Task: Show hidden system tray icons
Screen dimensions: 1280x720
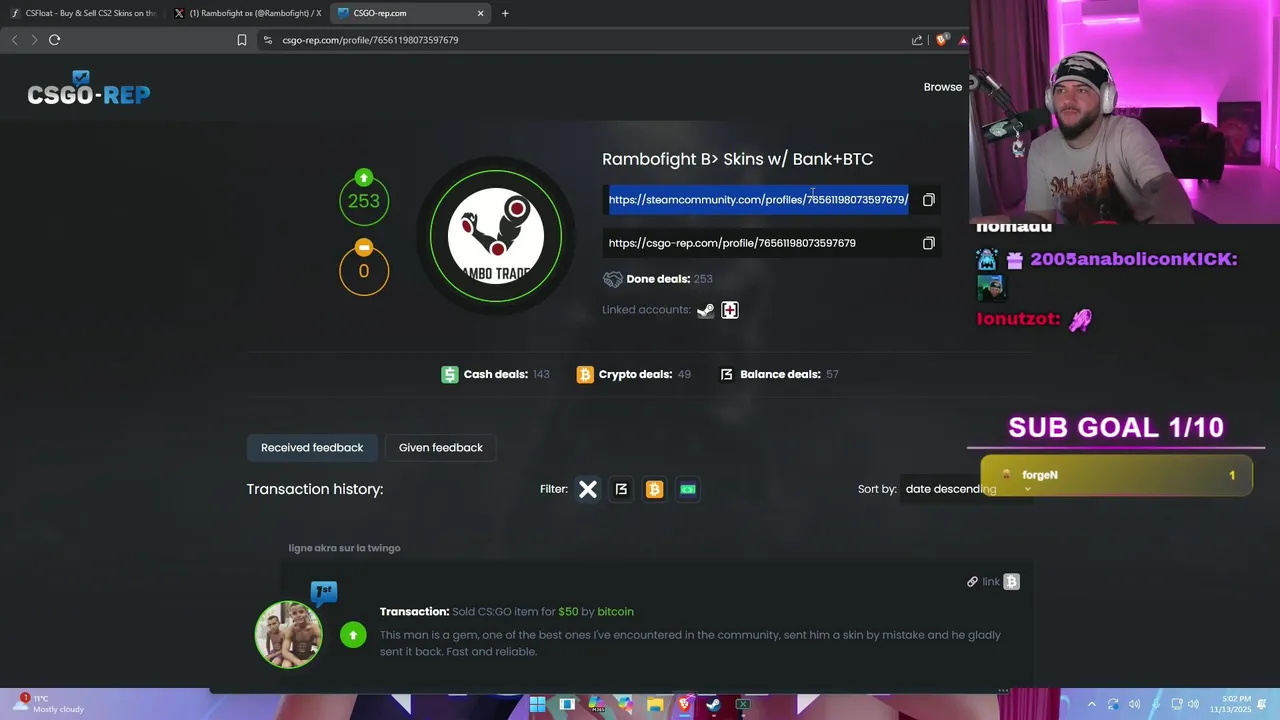Action: (x=1091, y=705)
